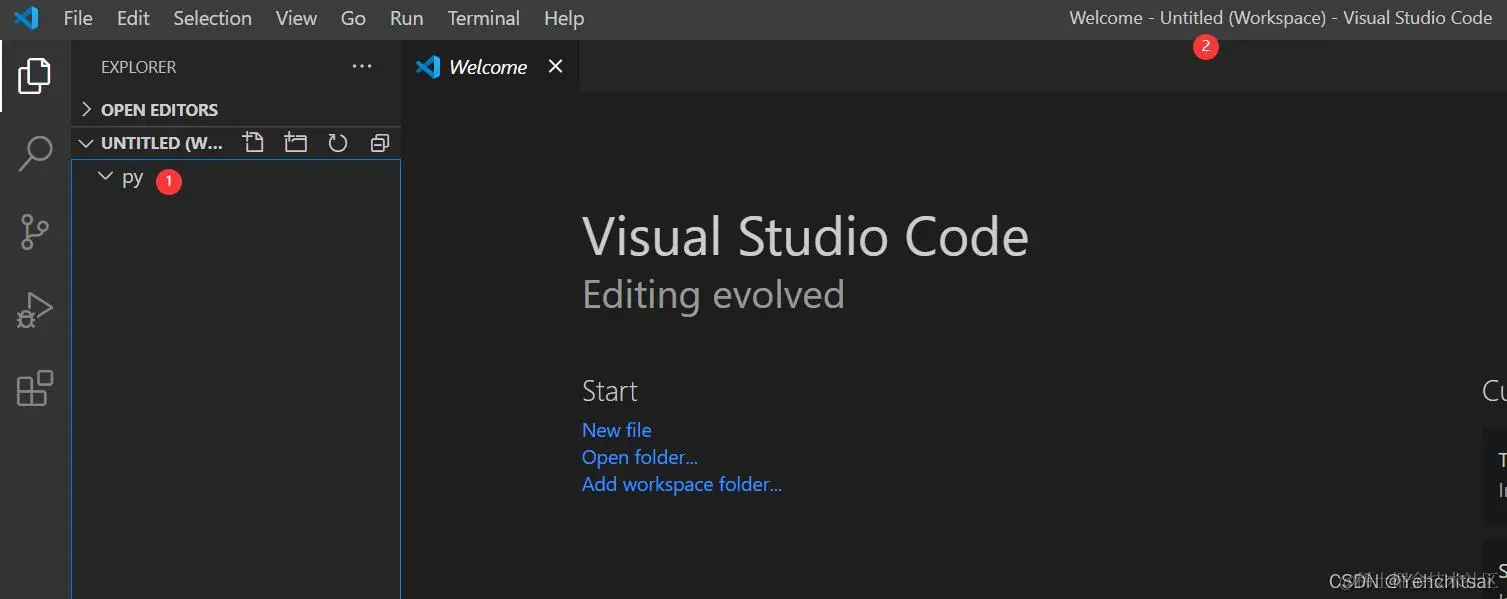
Task: Open the Run menu
Action: tap(407, 18)
